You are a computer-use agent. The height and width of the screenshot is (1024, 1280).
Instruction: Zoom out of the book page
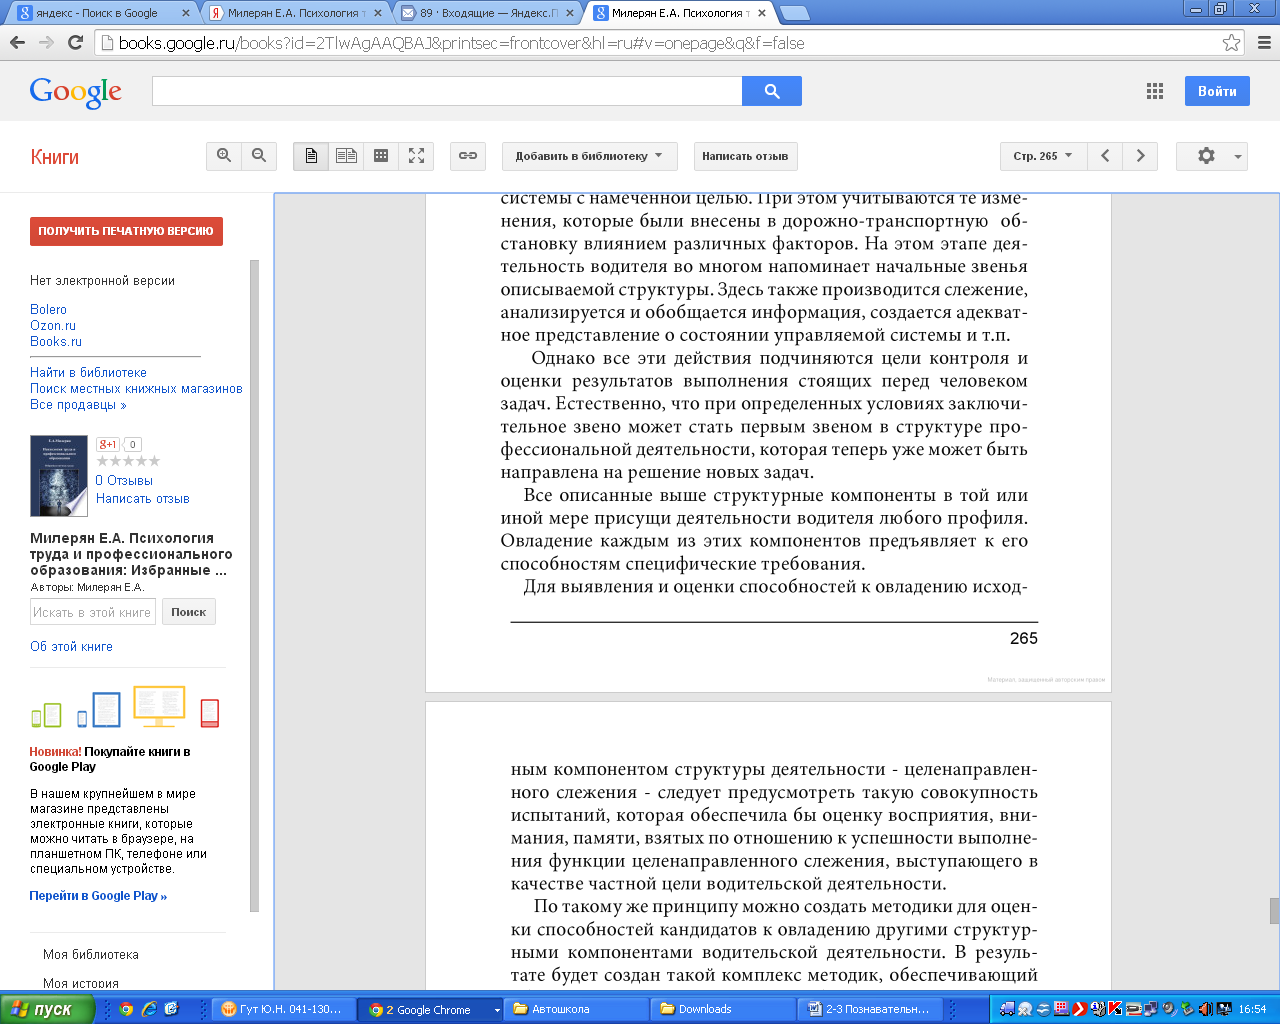point(259,156)
